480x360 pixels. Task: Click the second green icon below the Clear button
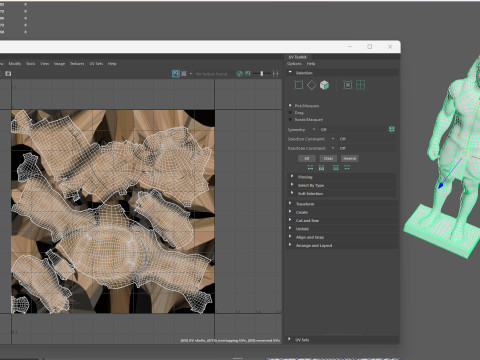[321, 167]
